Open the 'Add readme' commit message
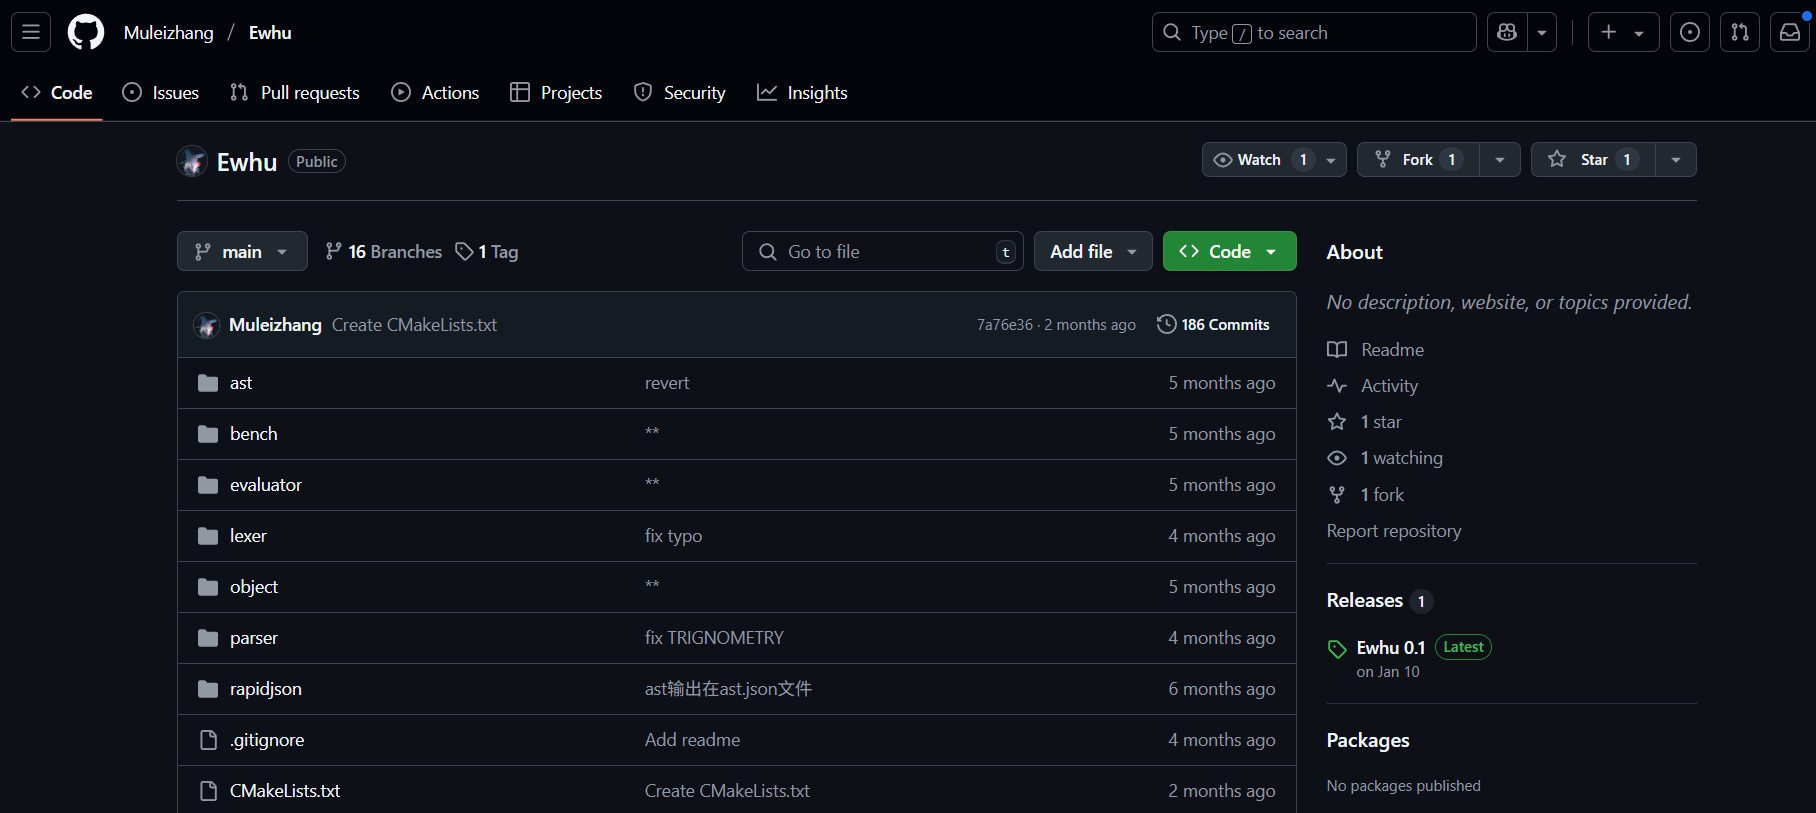 (693, 740)
